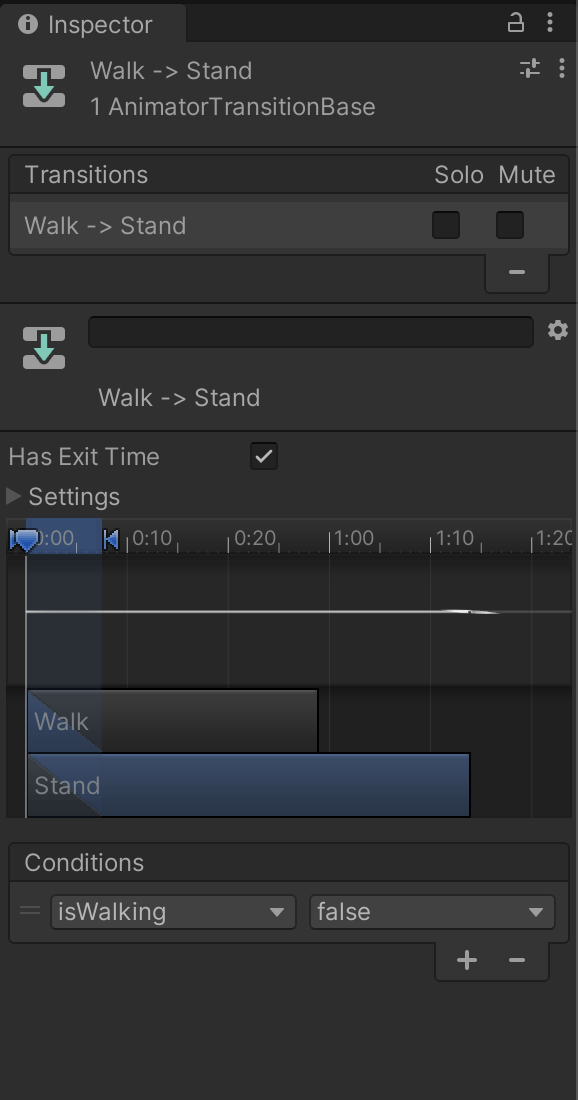
Task: Click the timeline transition end marker
Action: pos(111,539)
